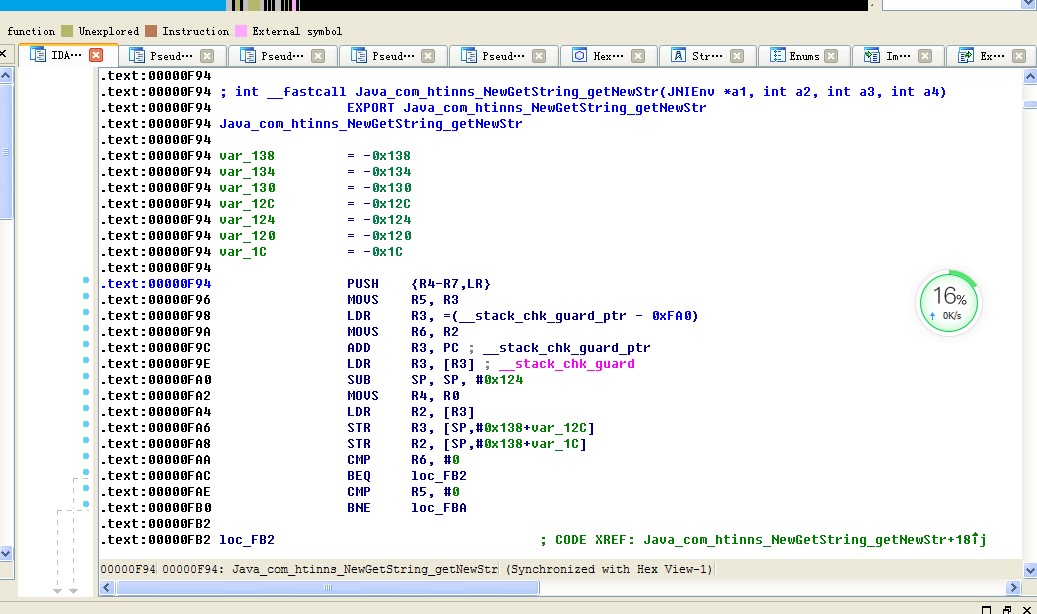Click left arrow of horizontal scrollbar
The image size is (1037, 614).
(106, 588)
